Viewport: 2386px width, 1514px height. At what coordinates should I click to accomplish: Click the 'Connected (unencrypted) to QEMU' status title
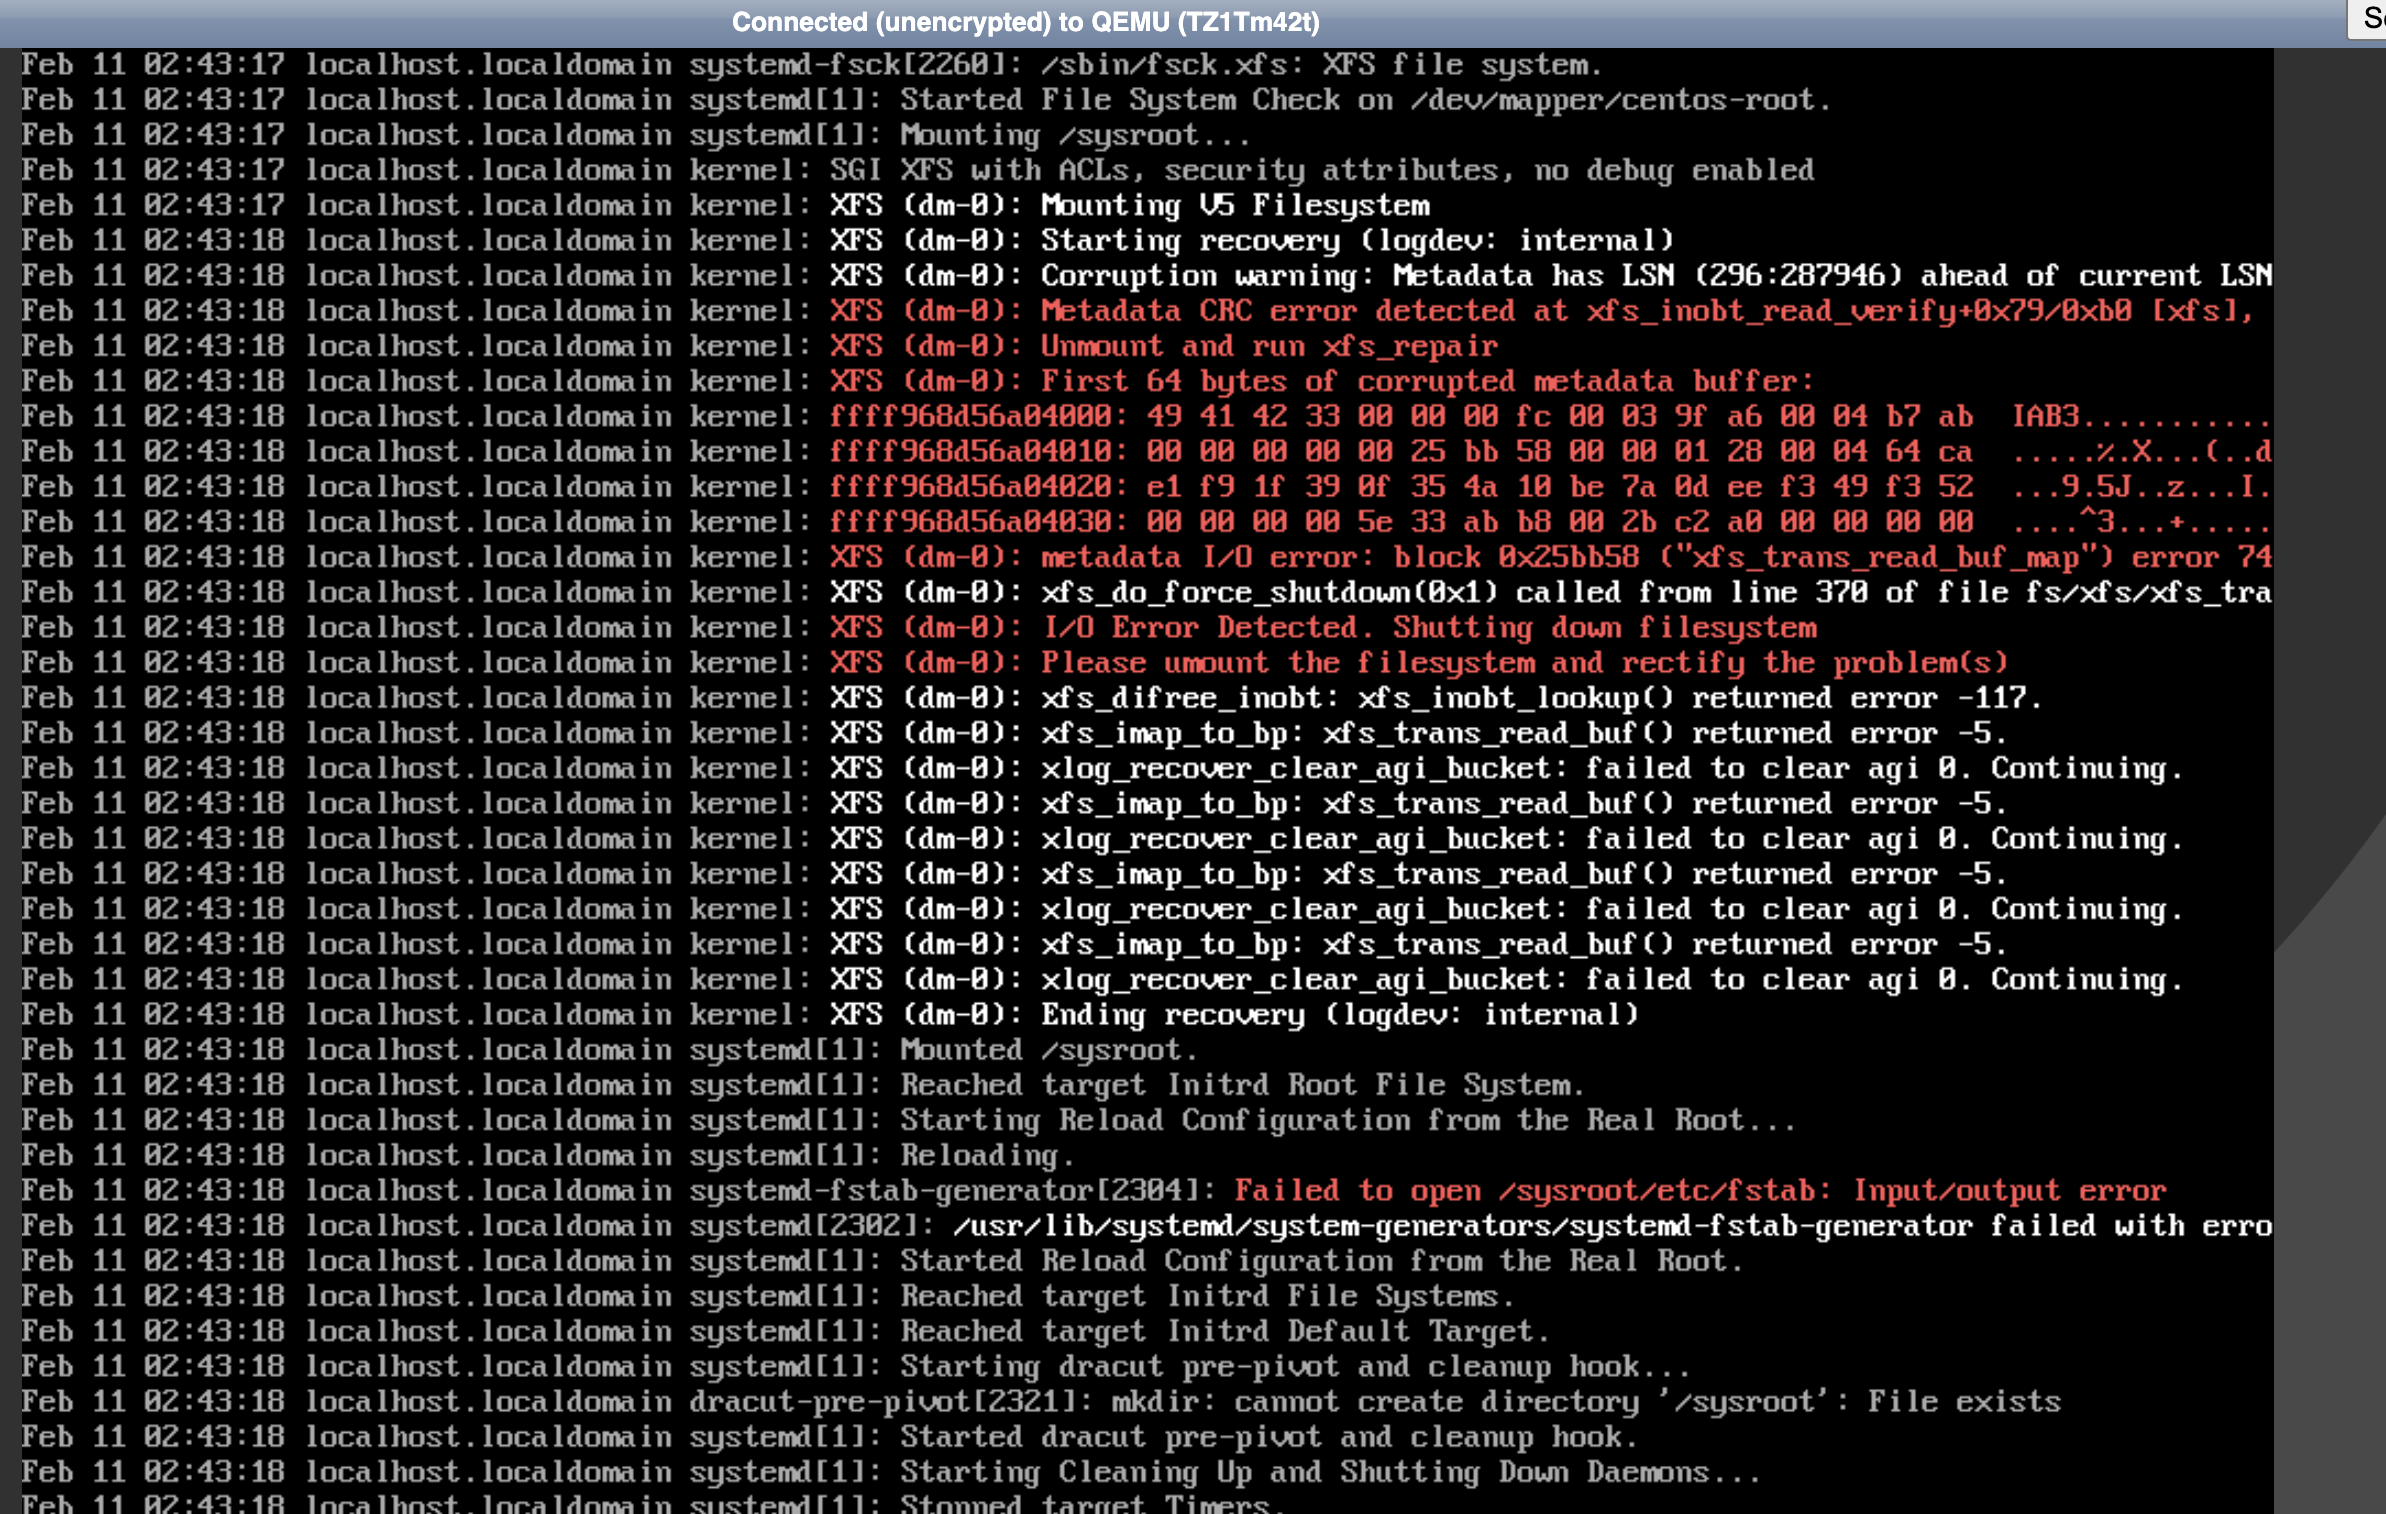click(1025, 22)
